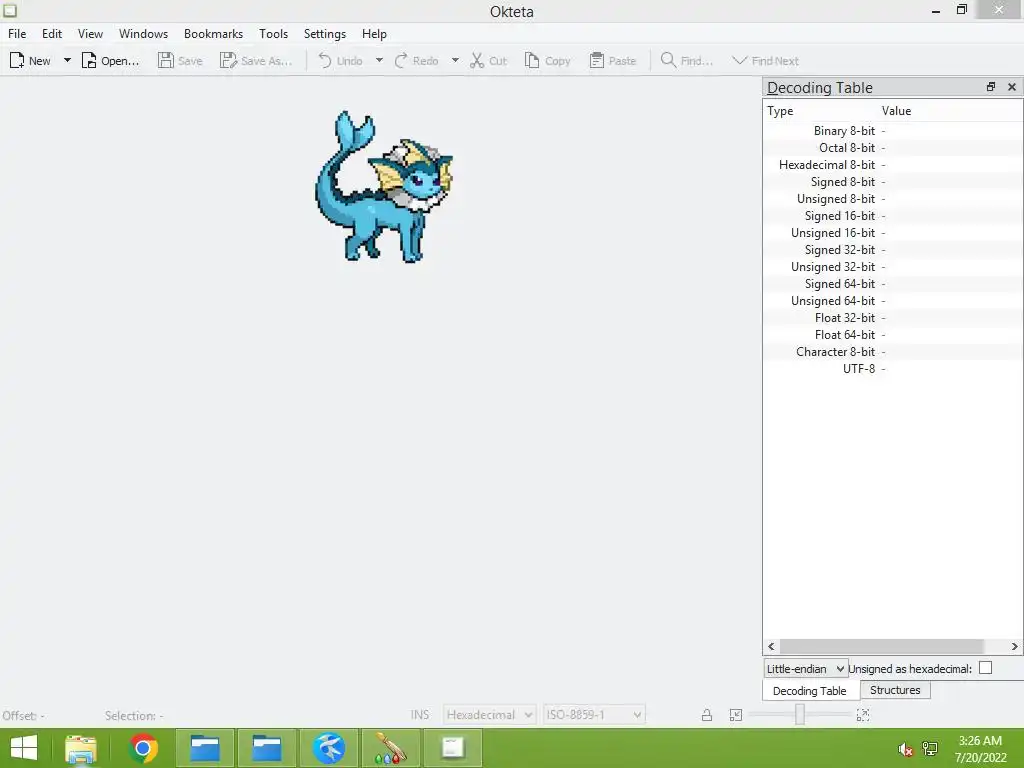Click the Find magnifier icon
This screenshot has width=1024, height=768.
668,61
